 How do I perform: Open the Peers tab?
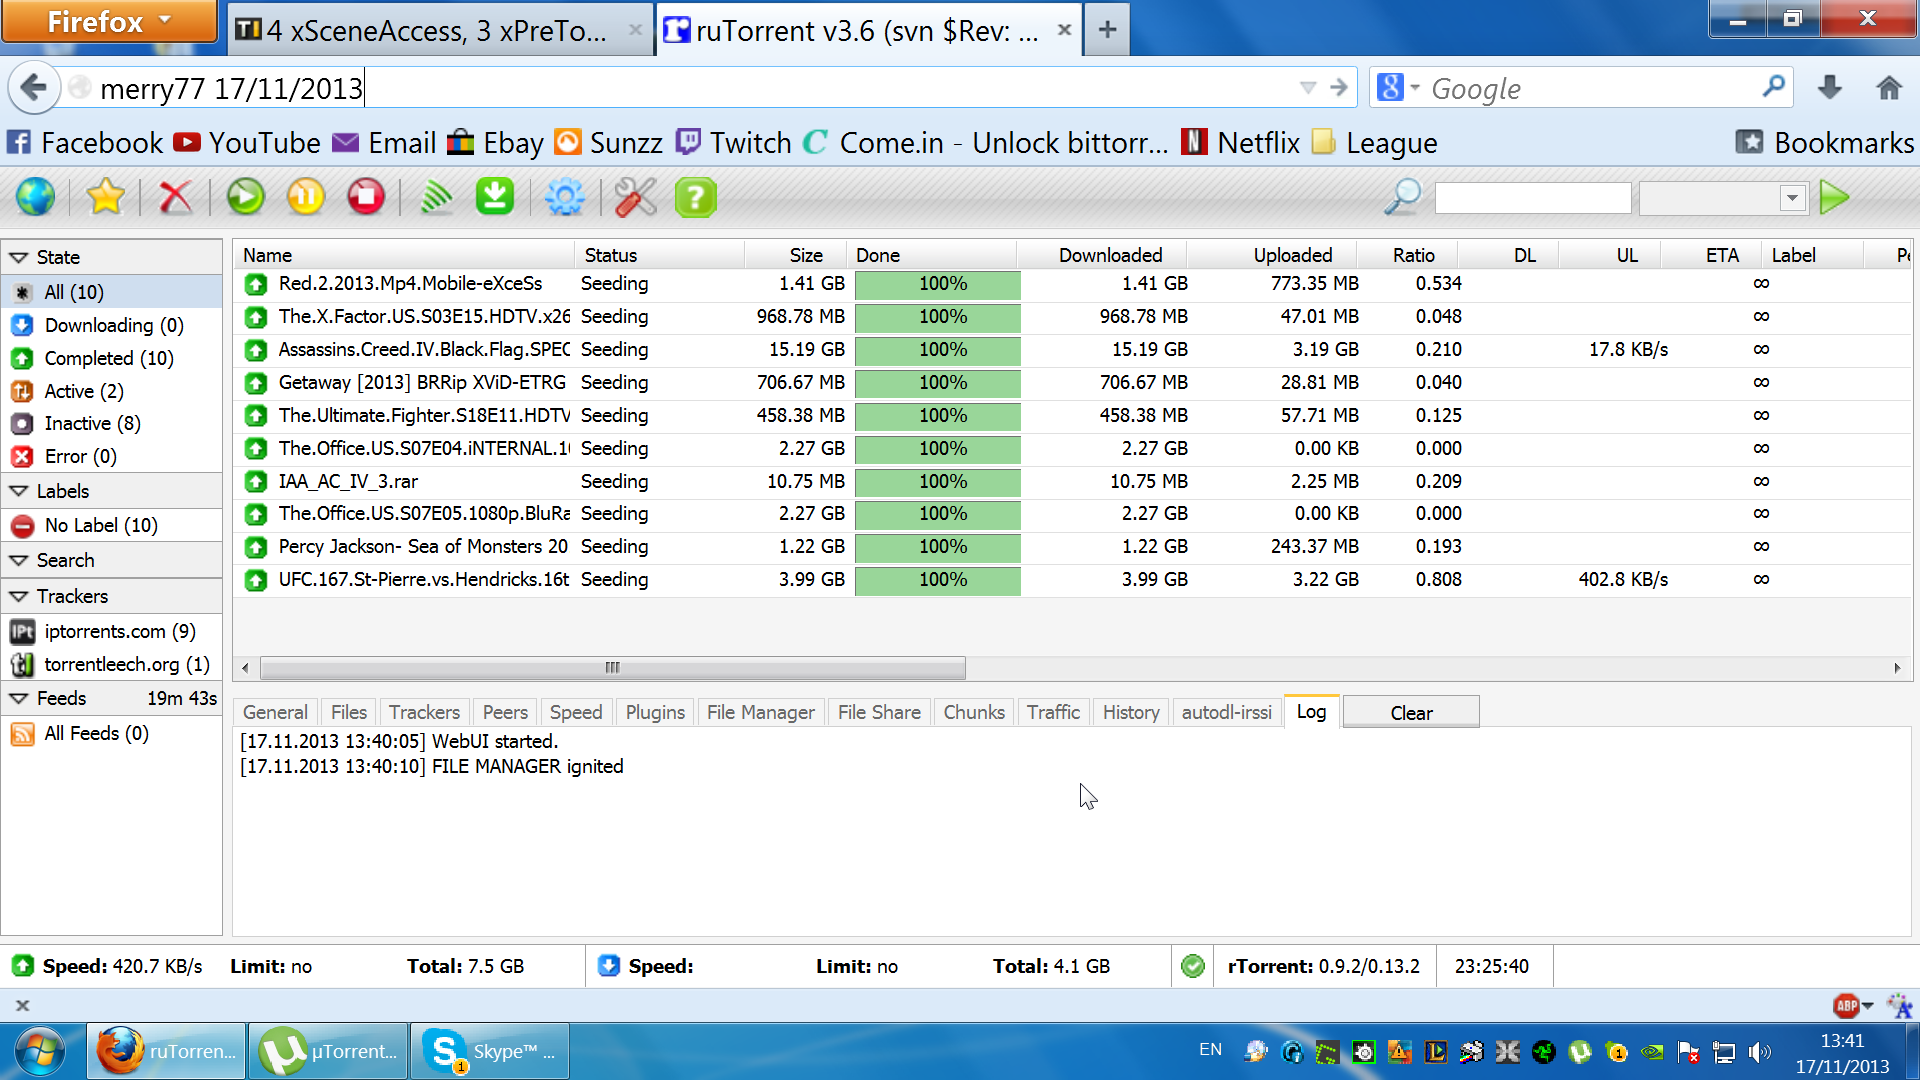coord(505,712)
